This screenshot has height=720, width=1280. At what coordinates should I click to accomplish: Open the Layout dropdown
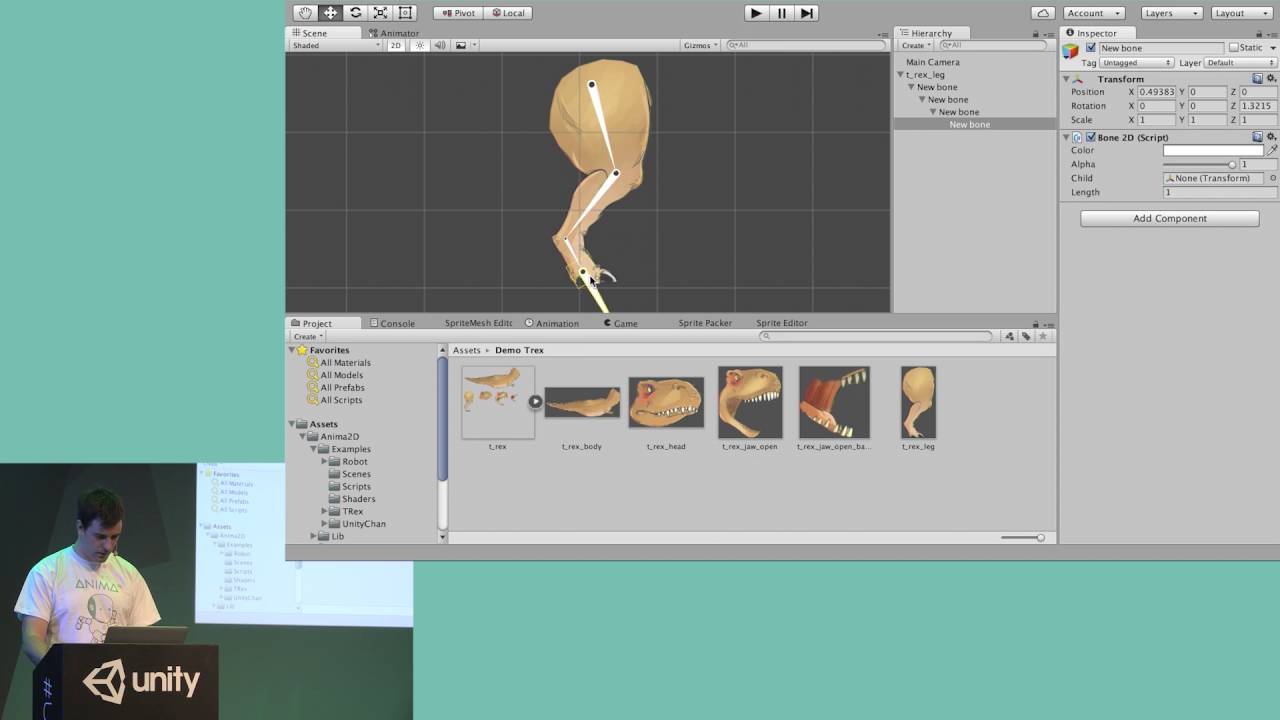tap(1241, 13)
